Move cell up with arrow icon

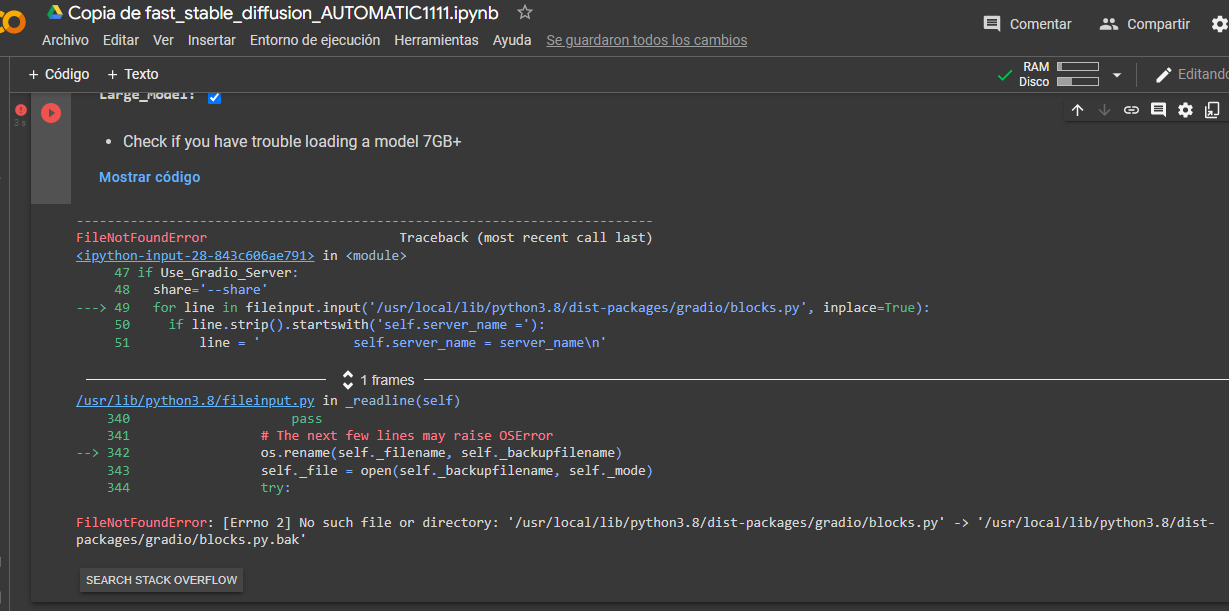click(x=1077, y=110)
